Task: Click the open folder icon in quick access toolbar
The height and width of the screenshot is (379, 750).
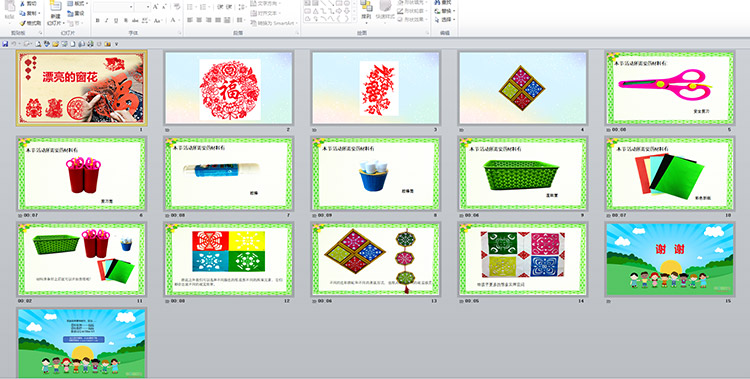Action: click(x=55, y=44)
